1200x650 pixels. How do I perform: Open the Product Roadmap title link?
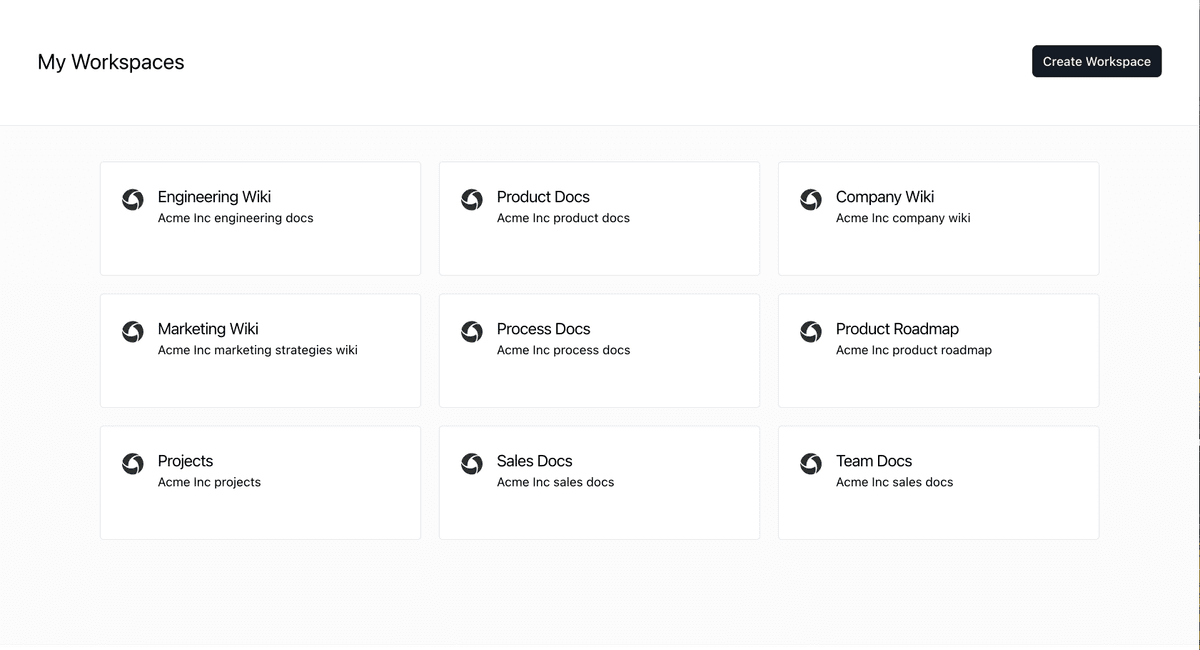coord(897,329)
